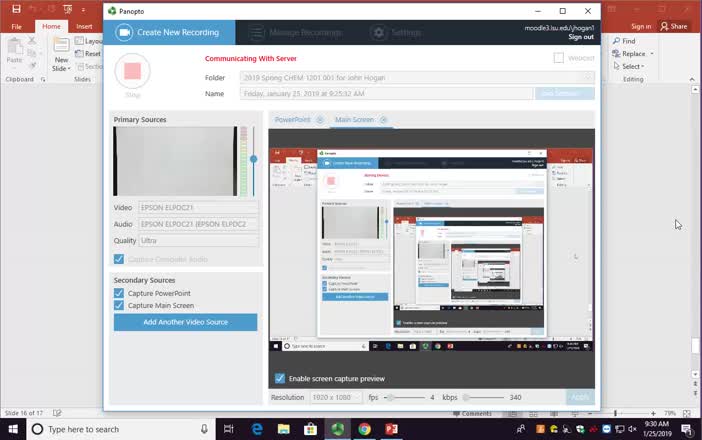Switch to Manage Recordings tab

[296, 32]
